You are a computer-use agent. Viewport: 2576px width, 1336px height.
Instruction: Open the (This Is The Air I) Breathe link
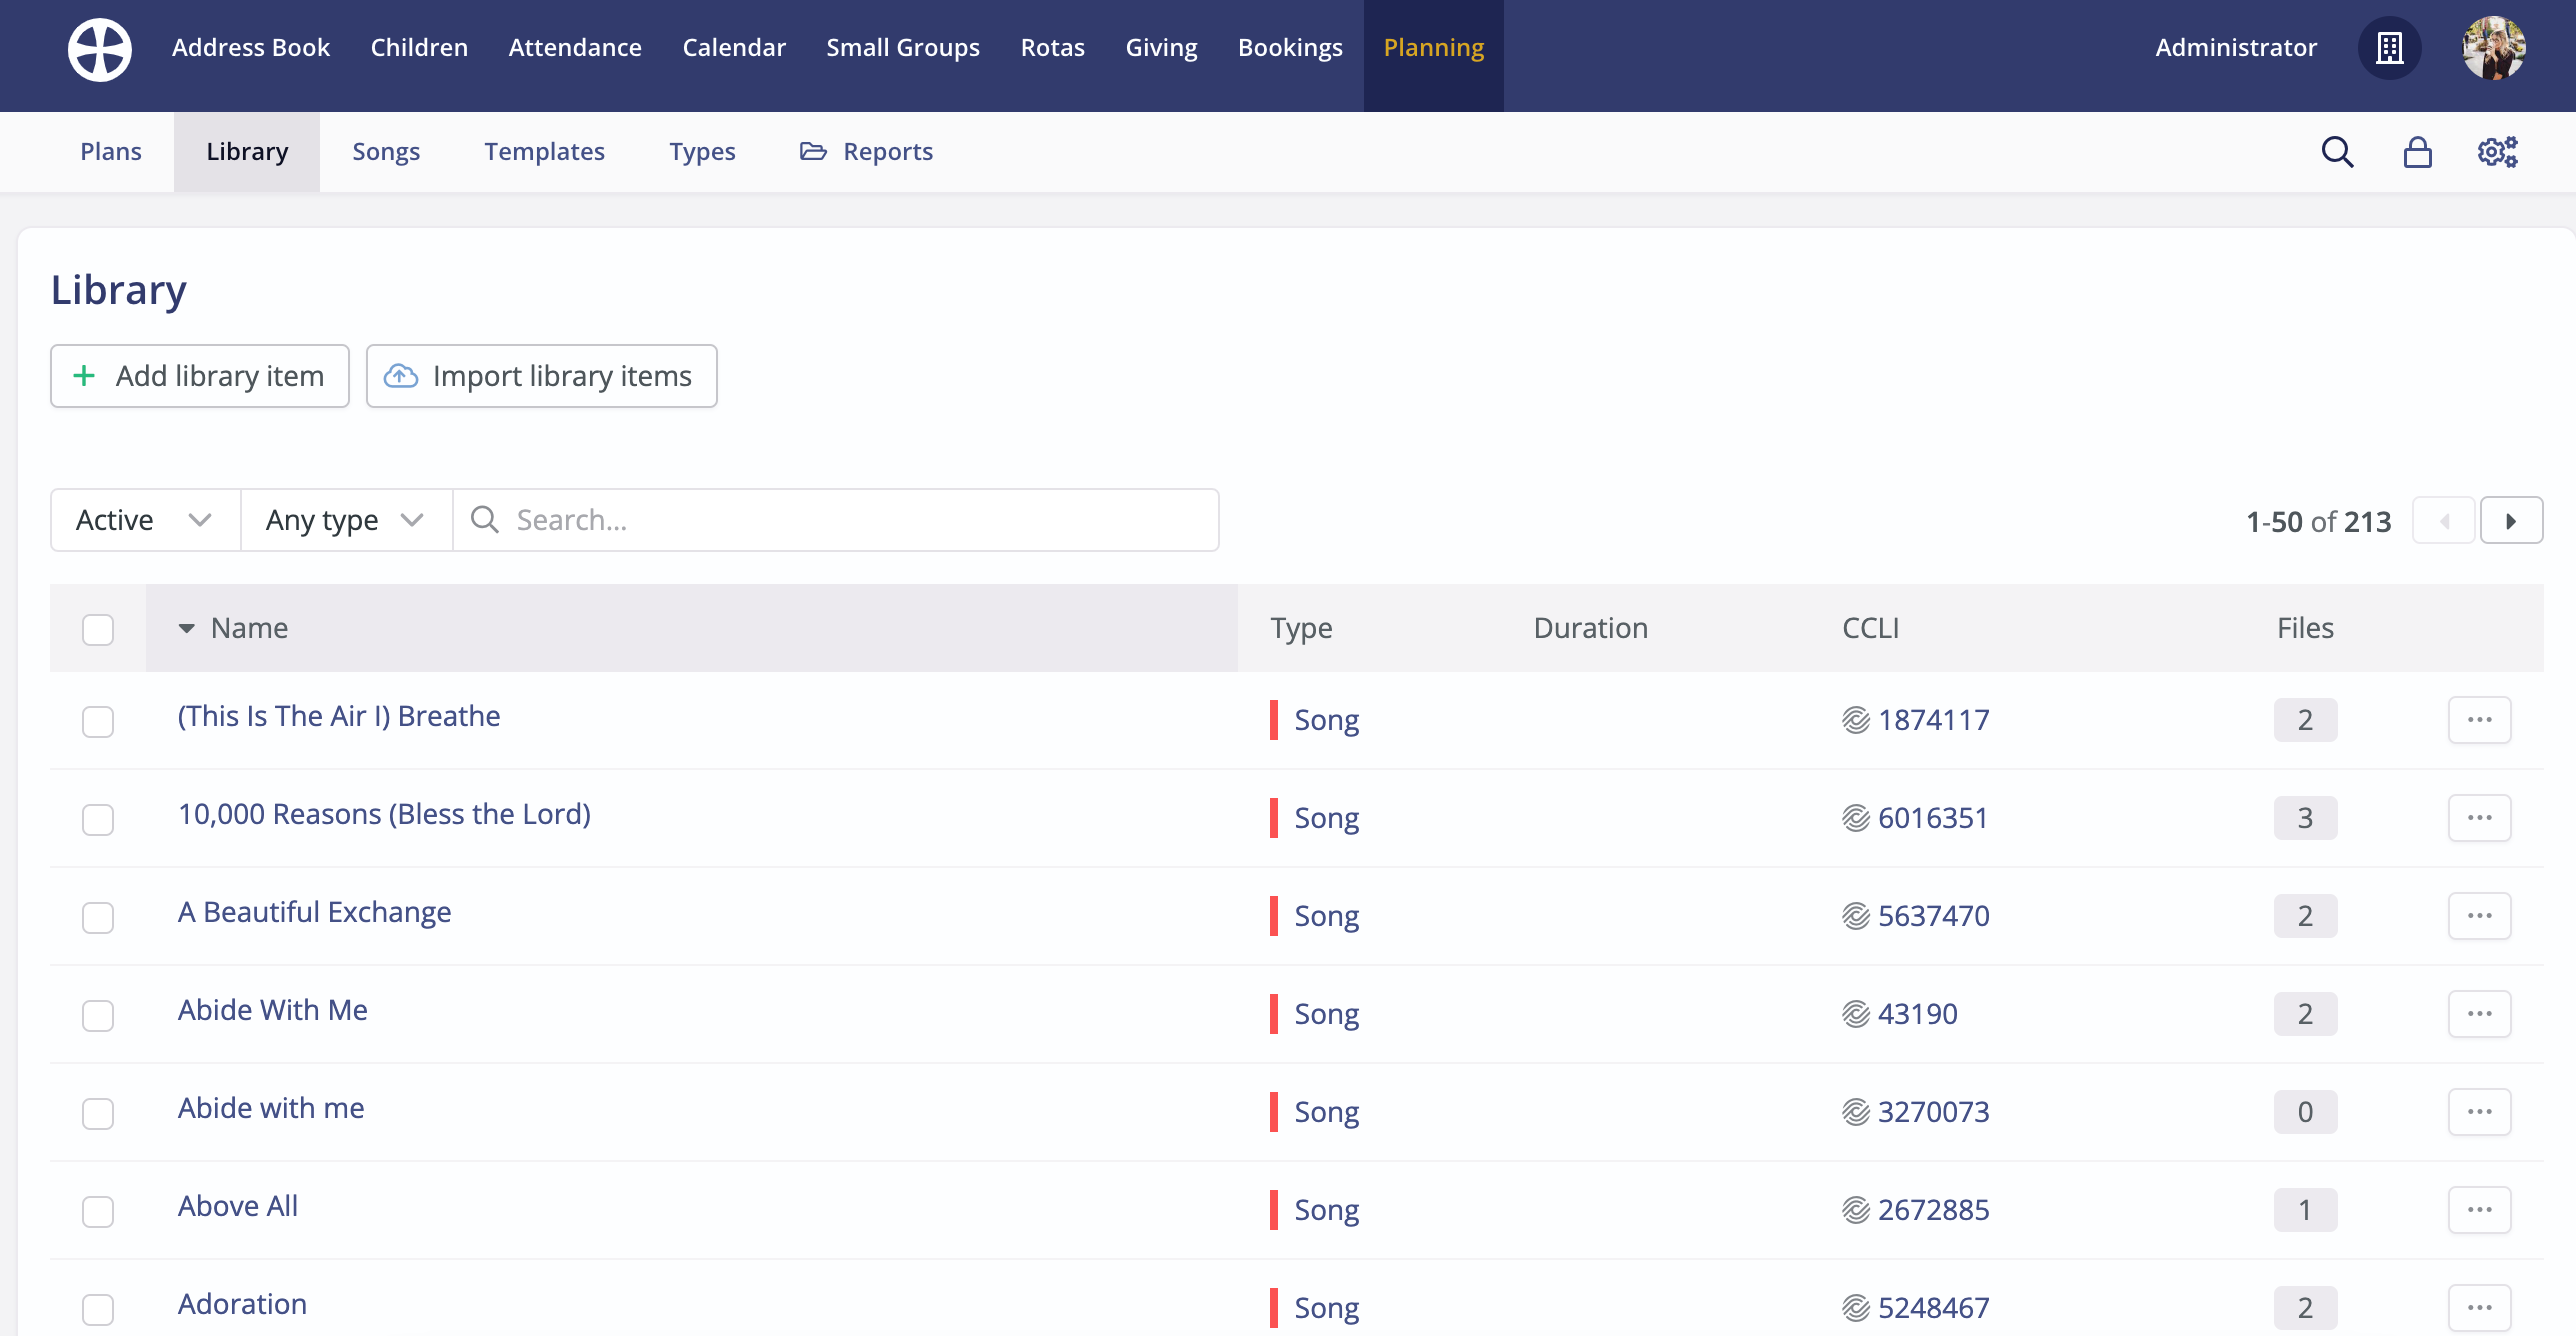coord(339,716)
